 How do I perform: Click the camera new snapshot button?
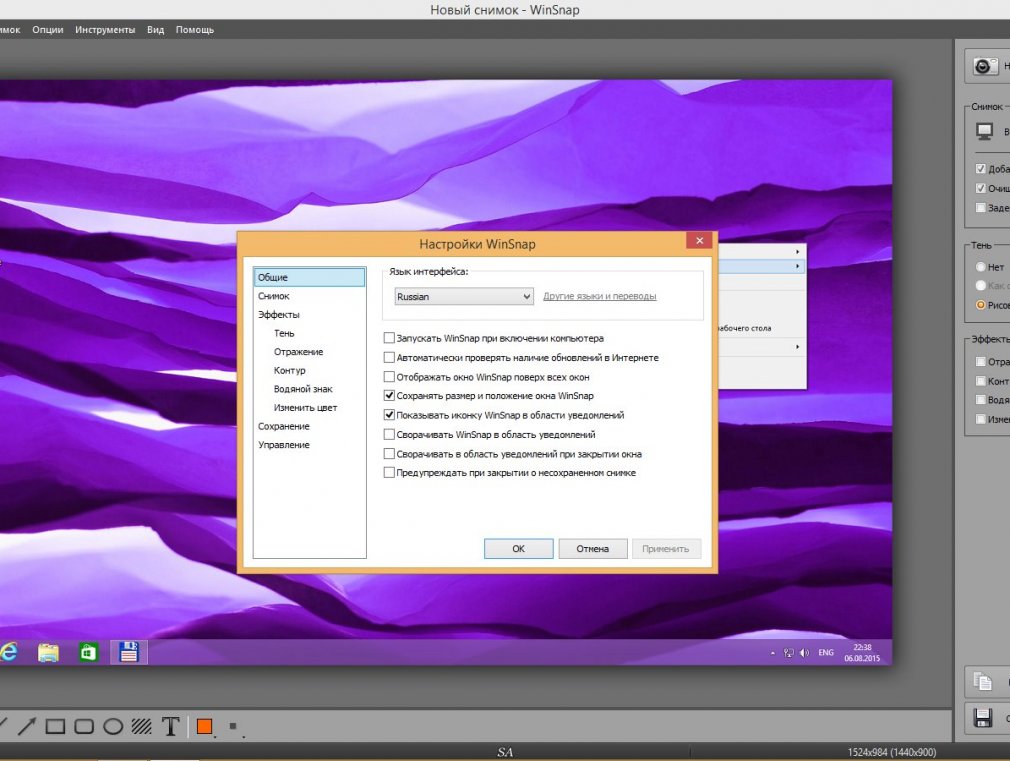(984, 66)
